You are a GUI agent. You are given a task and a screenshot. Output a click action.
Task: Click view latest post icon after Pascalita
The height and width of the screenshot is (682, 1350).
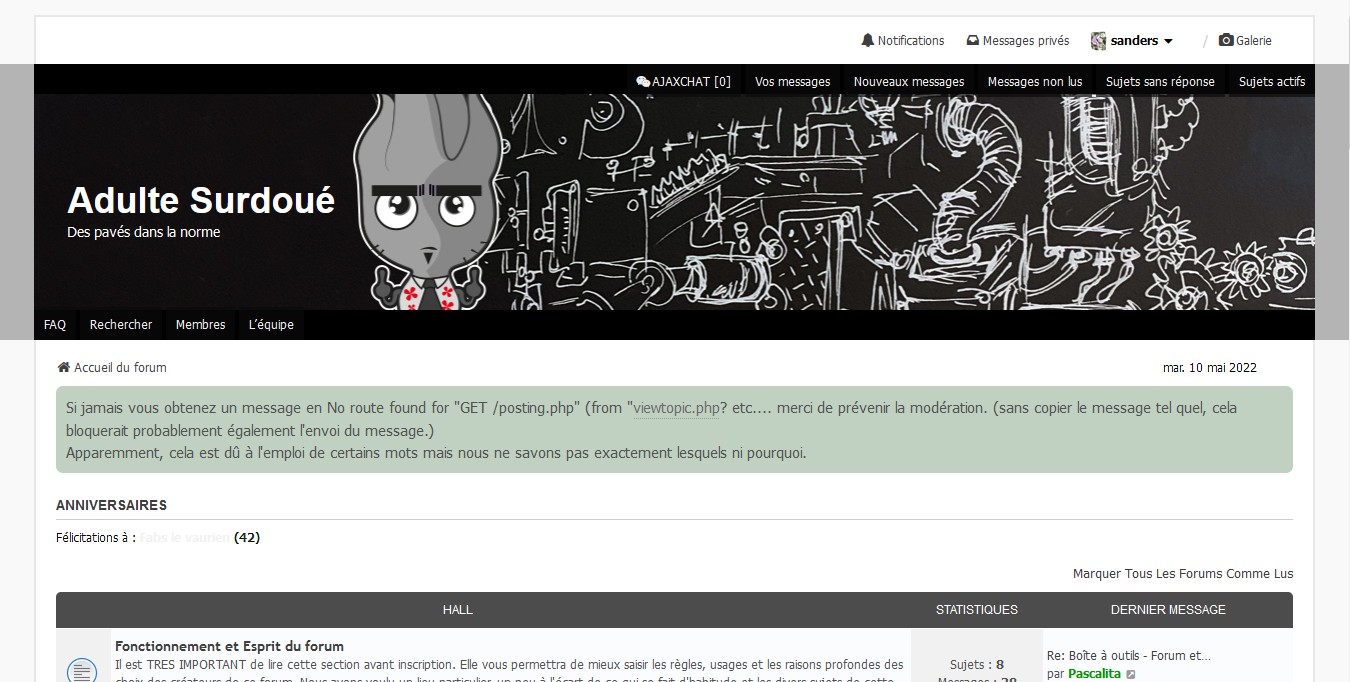[x=1131, y=675]
